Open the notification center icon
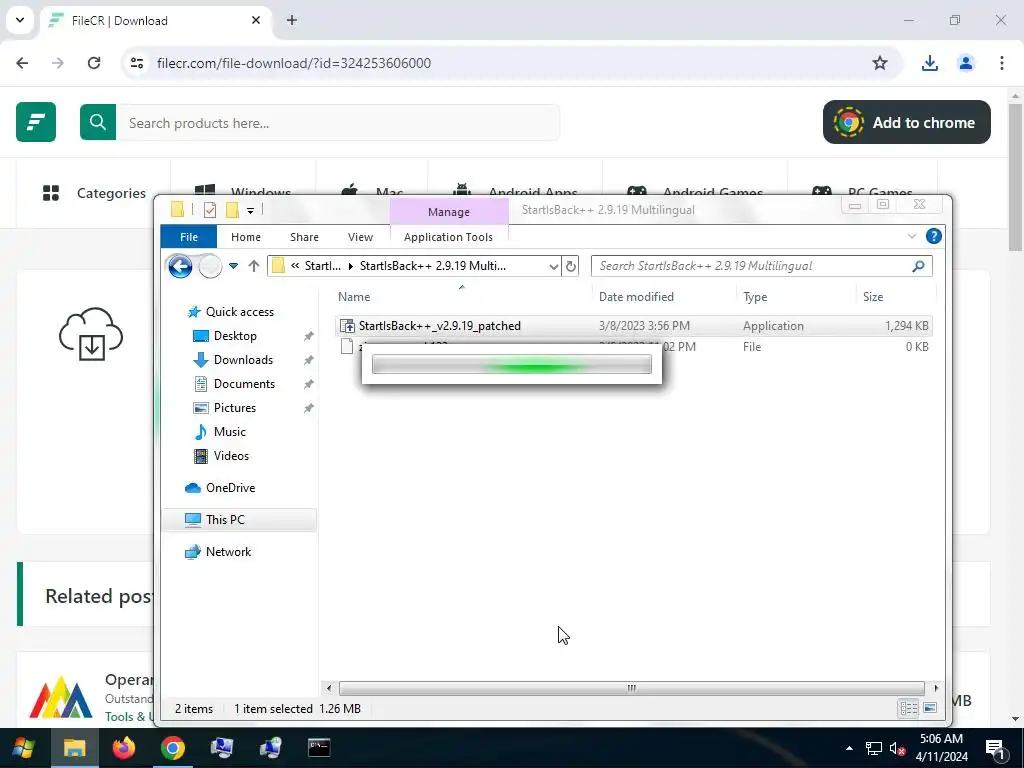 995,748
